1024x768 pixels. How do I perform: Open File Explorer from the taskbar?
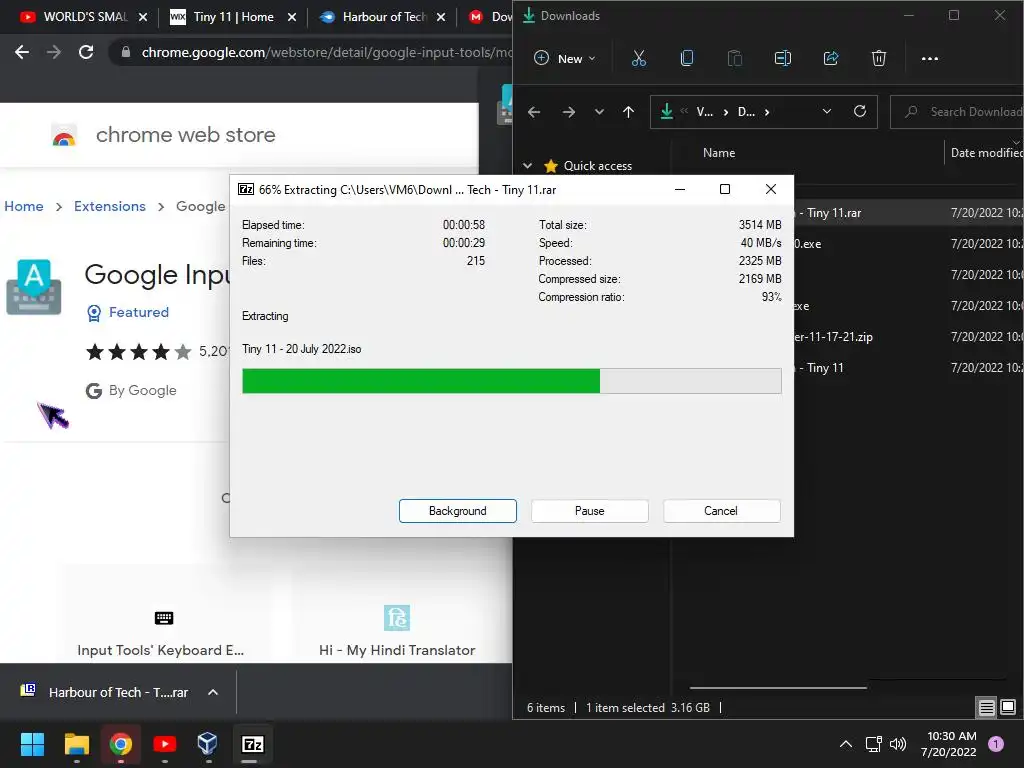tap(76, 744)
